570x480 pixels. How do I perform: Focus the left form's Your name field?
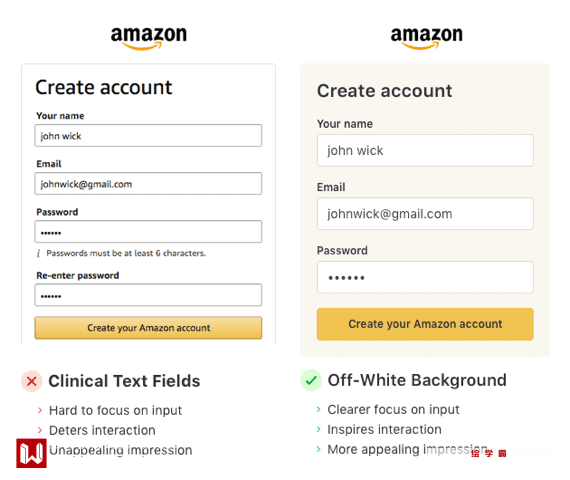(x=148, y=136)
